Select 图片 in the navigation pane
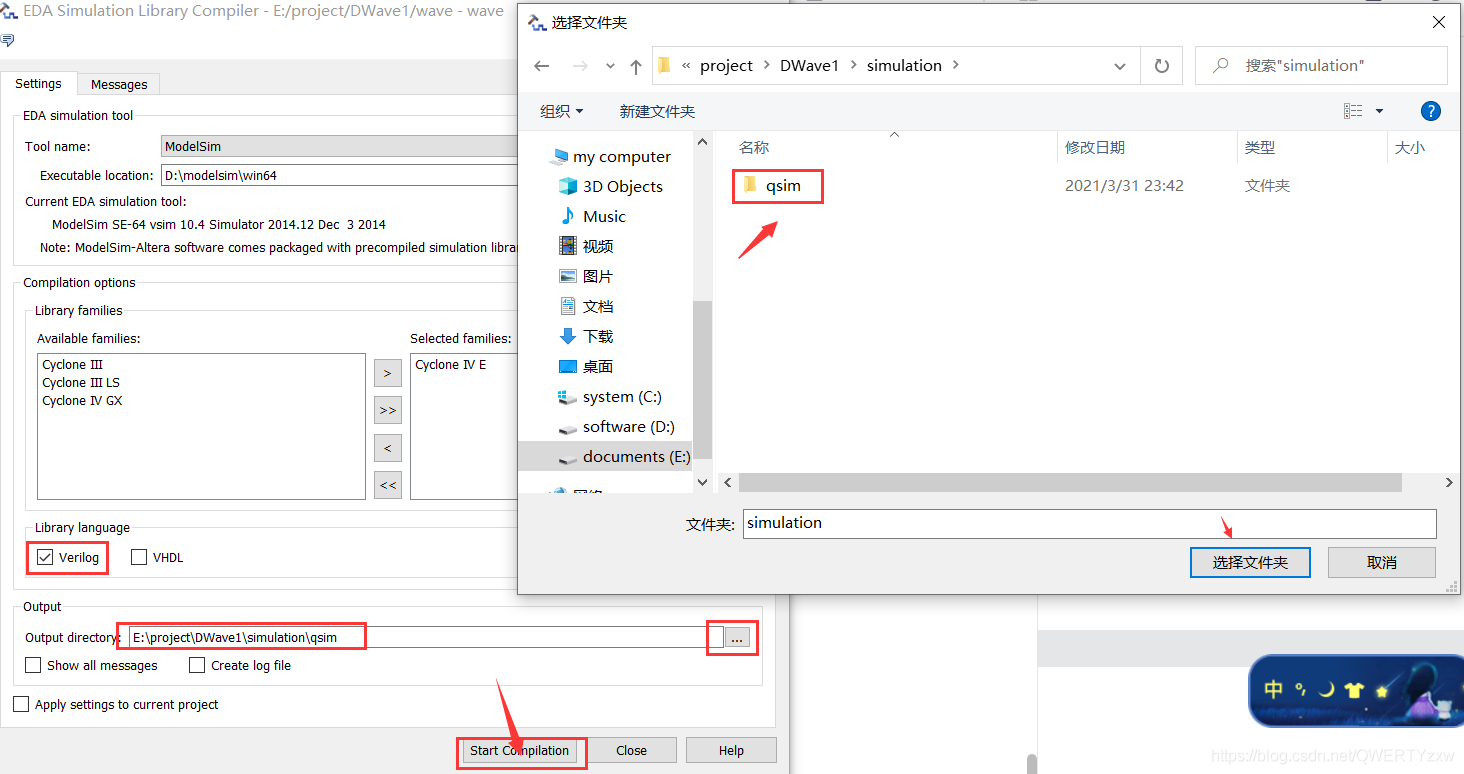The image size is (1464, 774). click(586, 277)
